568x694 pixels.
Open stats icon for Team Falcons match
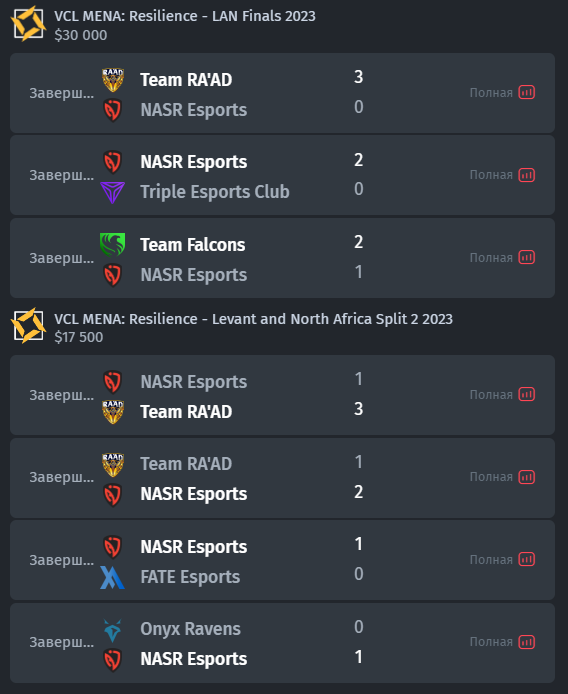pyautogui.click(x=526, y=257)
